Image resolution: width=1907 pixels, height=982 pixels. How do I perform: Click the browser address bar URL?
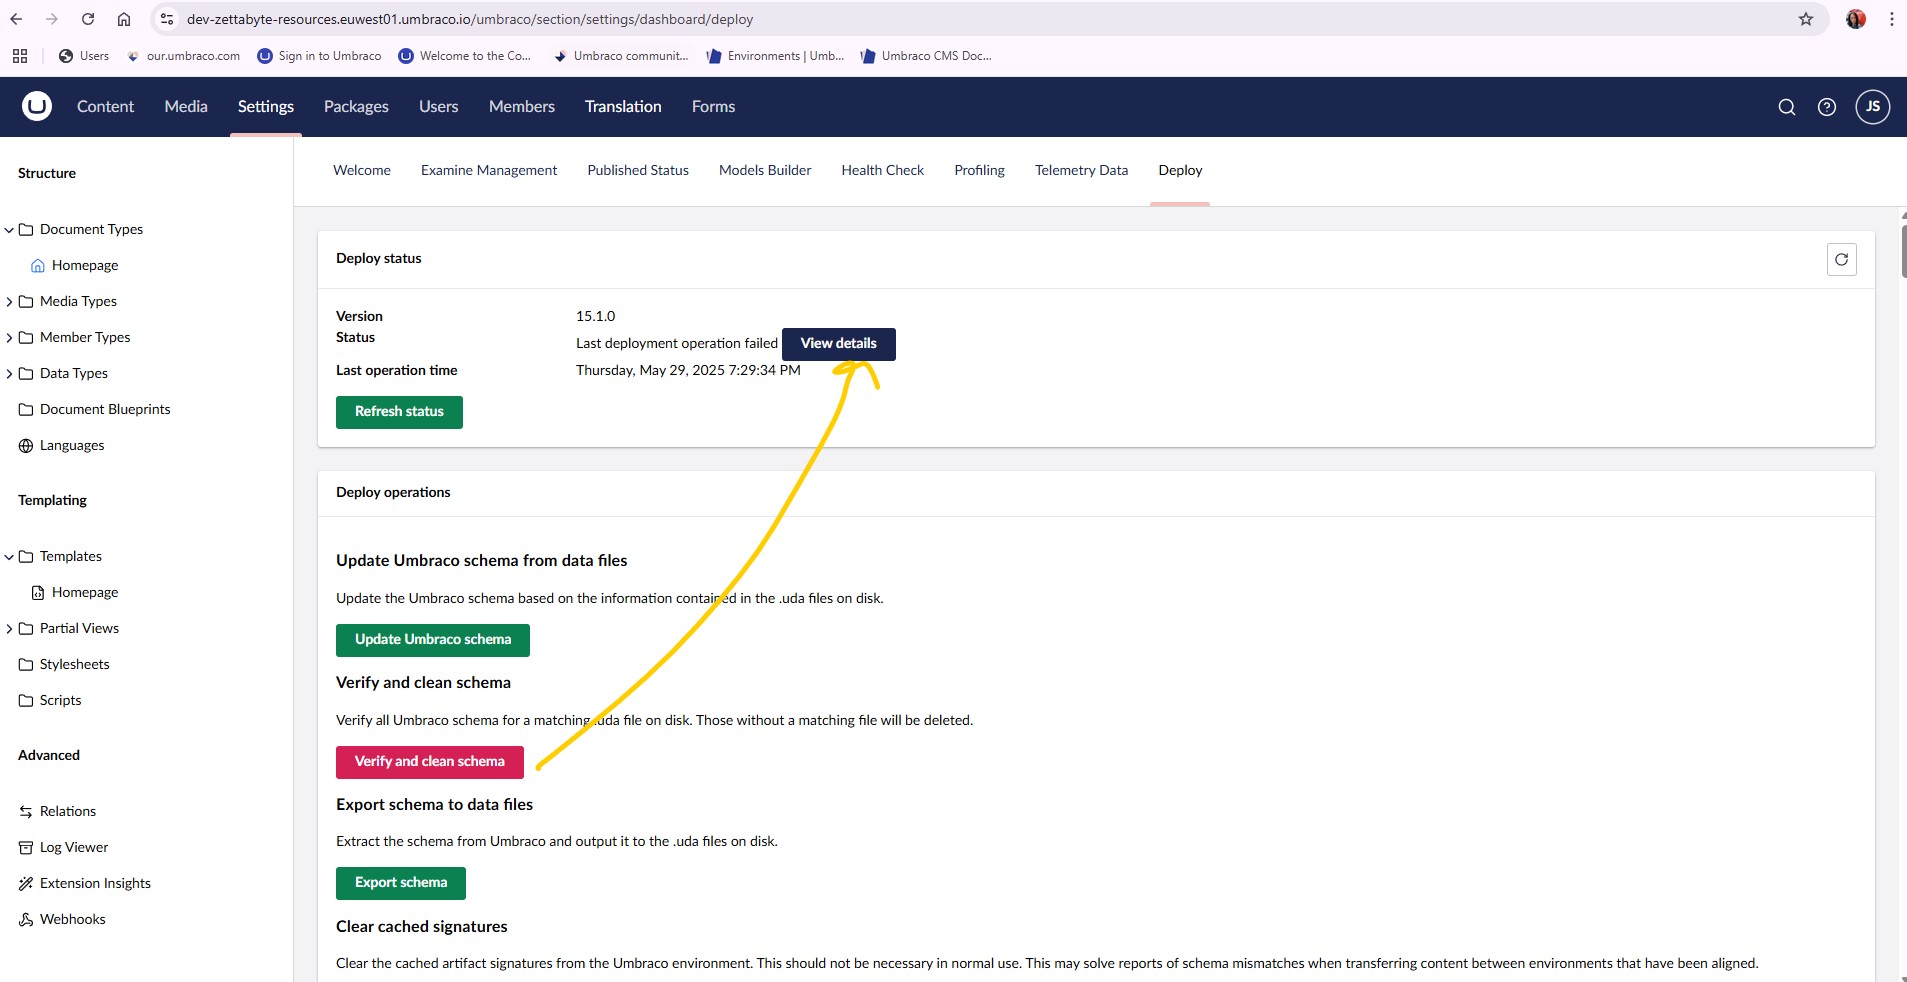pos(470,19)
